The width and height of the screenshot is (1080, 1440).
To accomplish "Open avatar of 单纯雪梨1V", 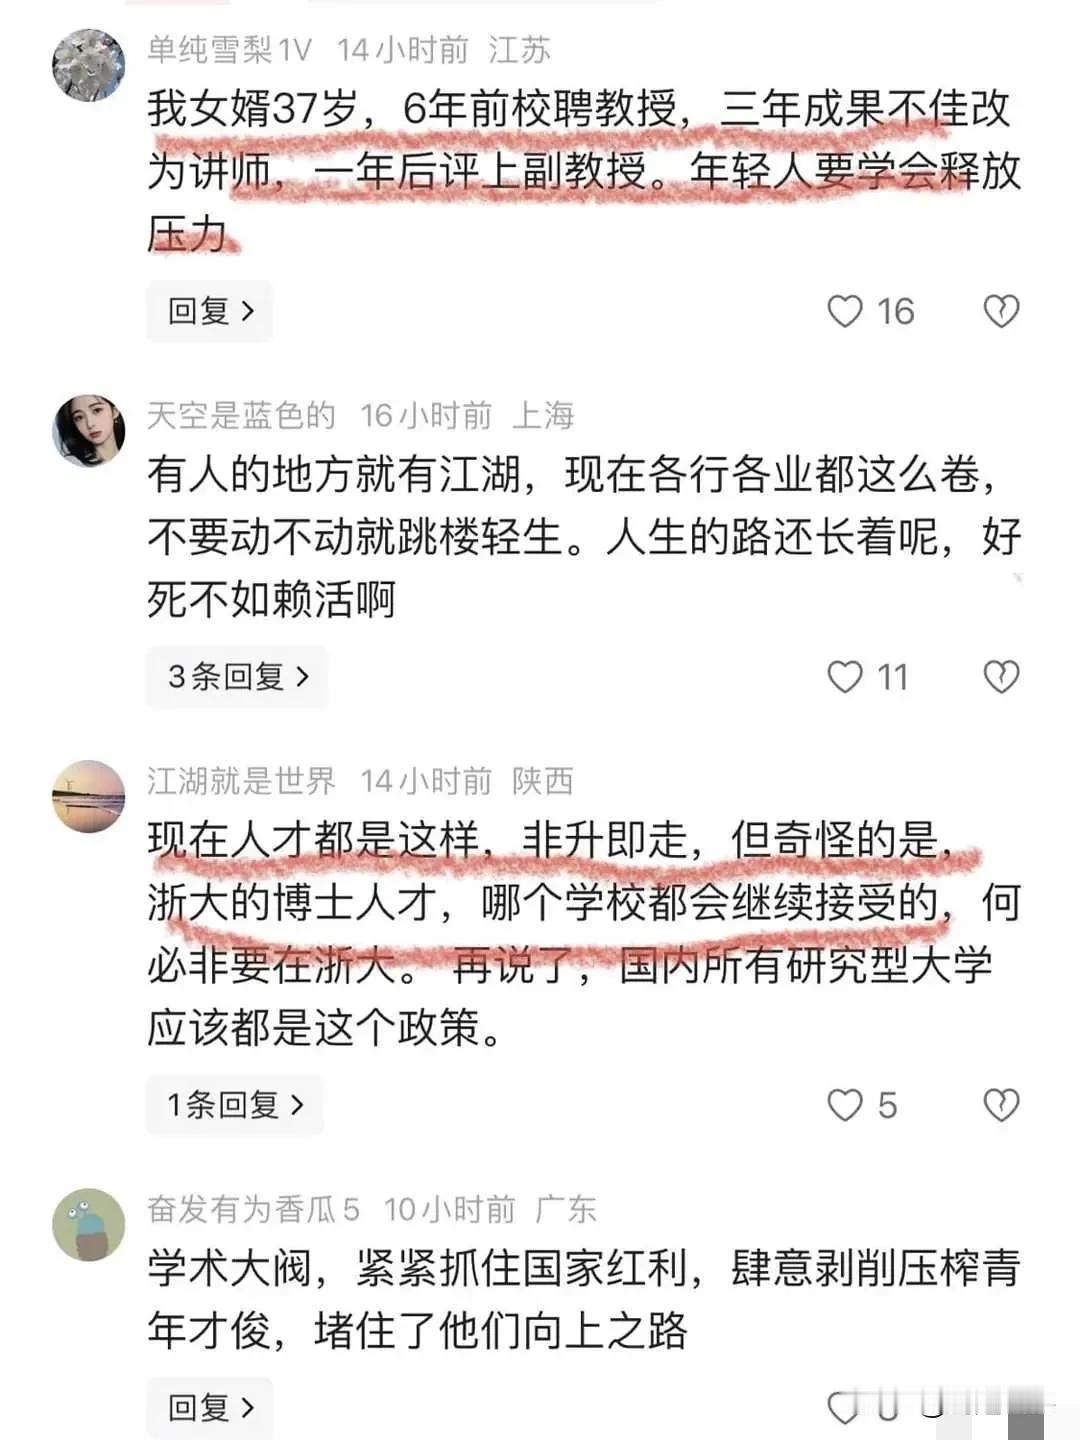I will [x=88, y=65].
